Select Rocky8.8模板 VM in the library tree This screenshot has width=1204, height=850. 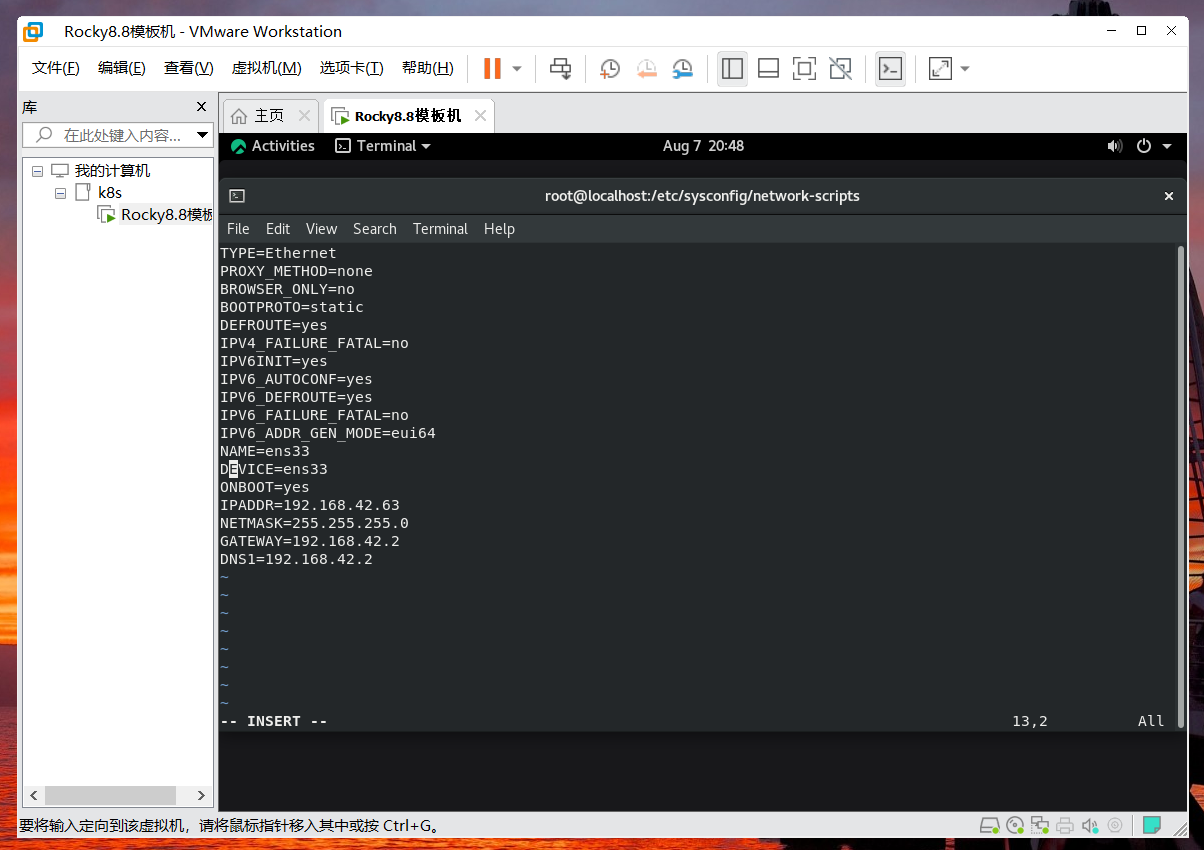[x=155, y=215]
